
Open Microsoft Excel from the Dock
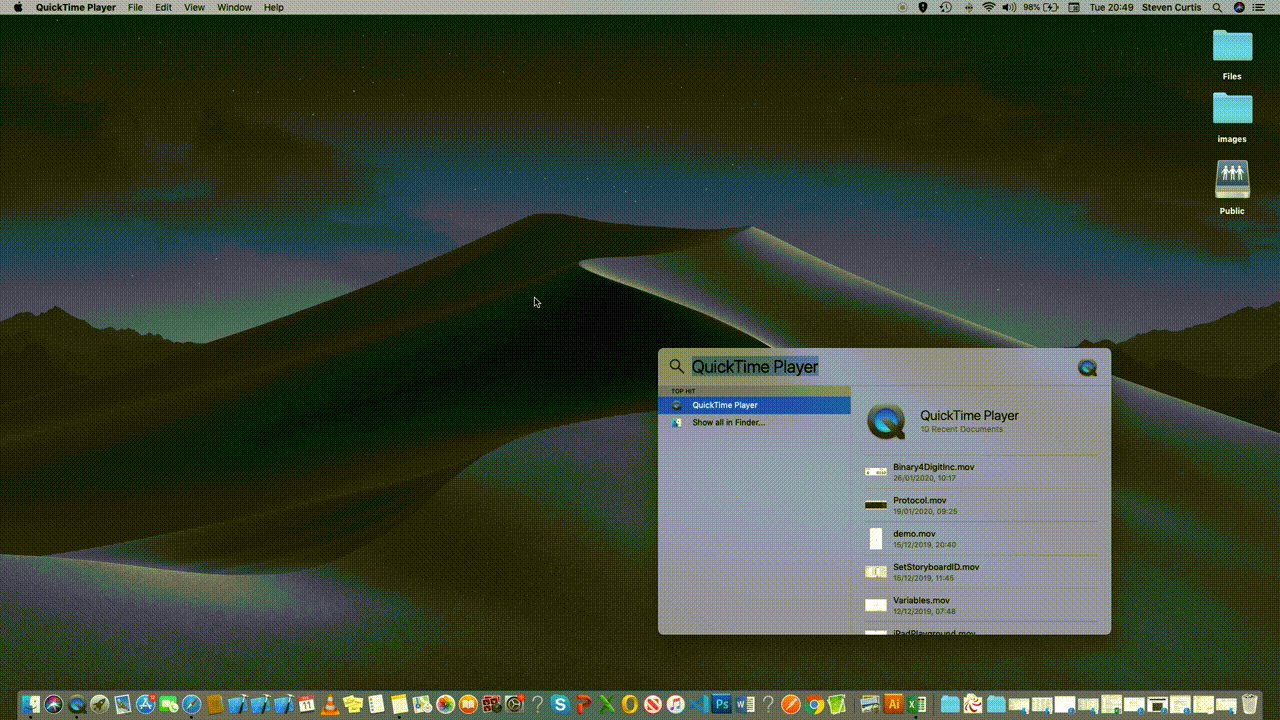point(918,704)
